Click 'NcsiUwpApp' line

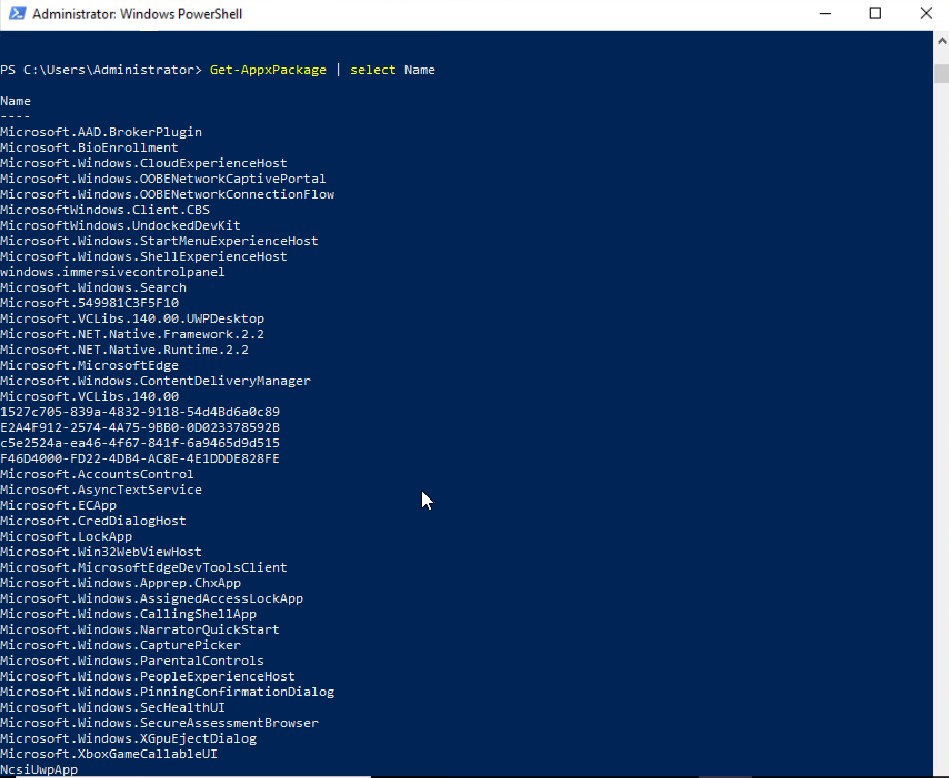[39, 770]
